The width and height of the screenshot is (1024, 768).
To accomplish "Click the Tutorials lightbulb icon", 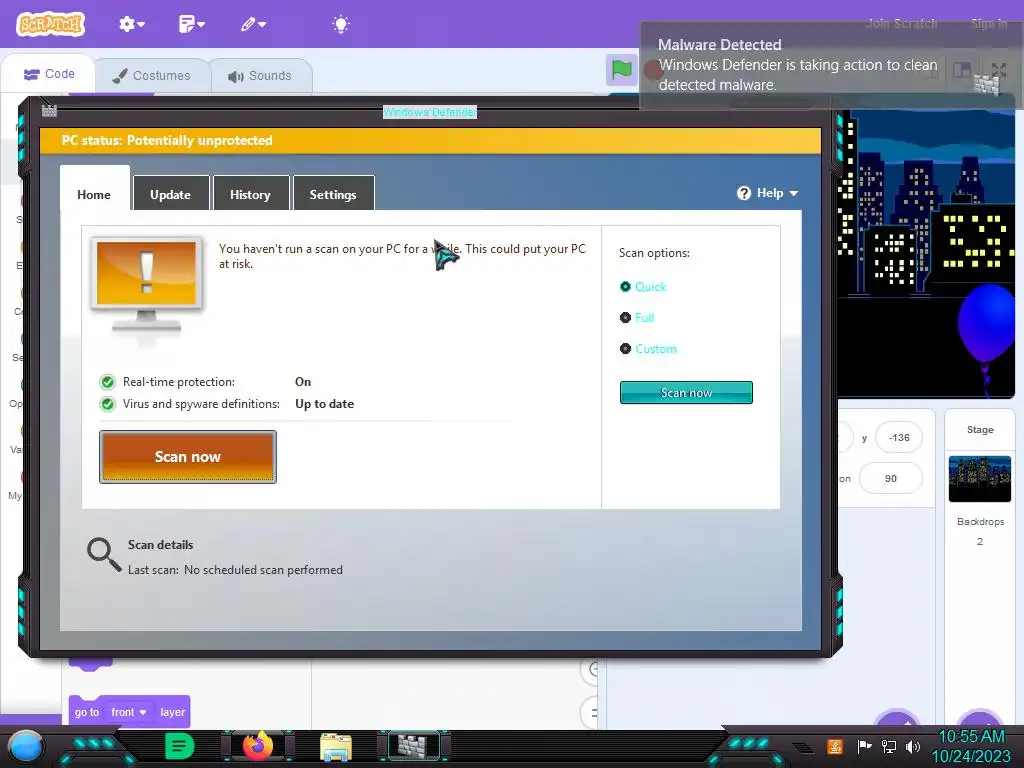I will (x=340, y=25).
